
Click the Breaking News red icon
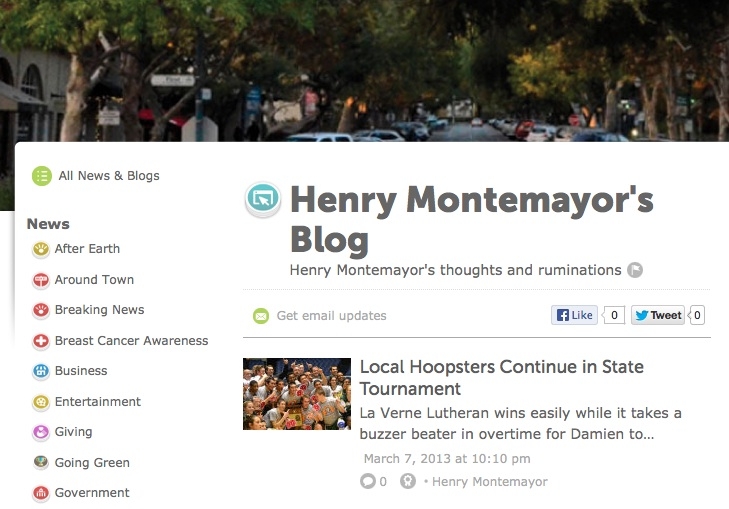[41, 310]
